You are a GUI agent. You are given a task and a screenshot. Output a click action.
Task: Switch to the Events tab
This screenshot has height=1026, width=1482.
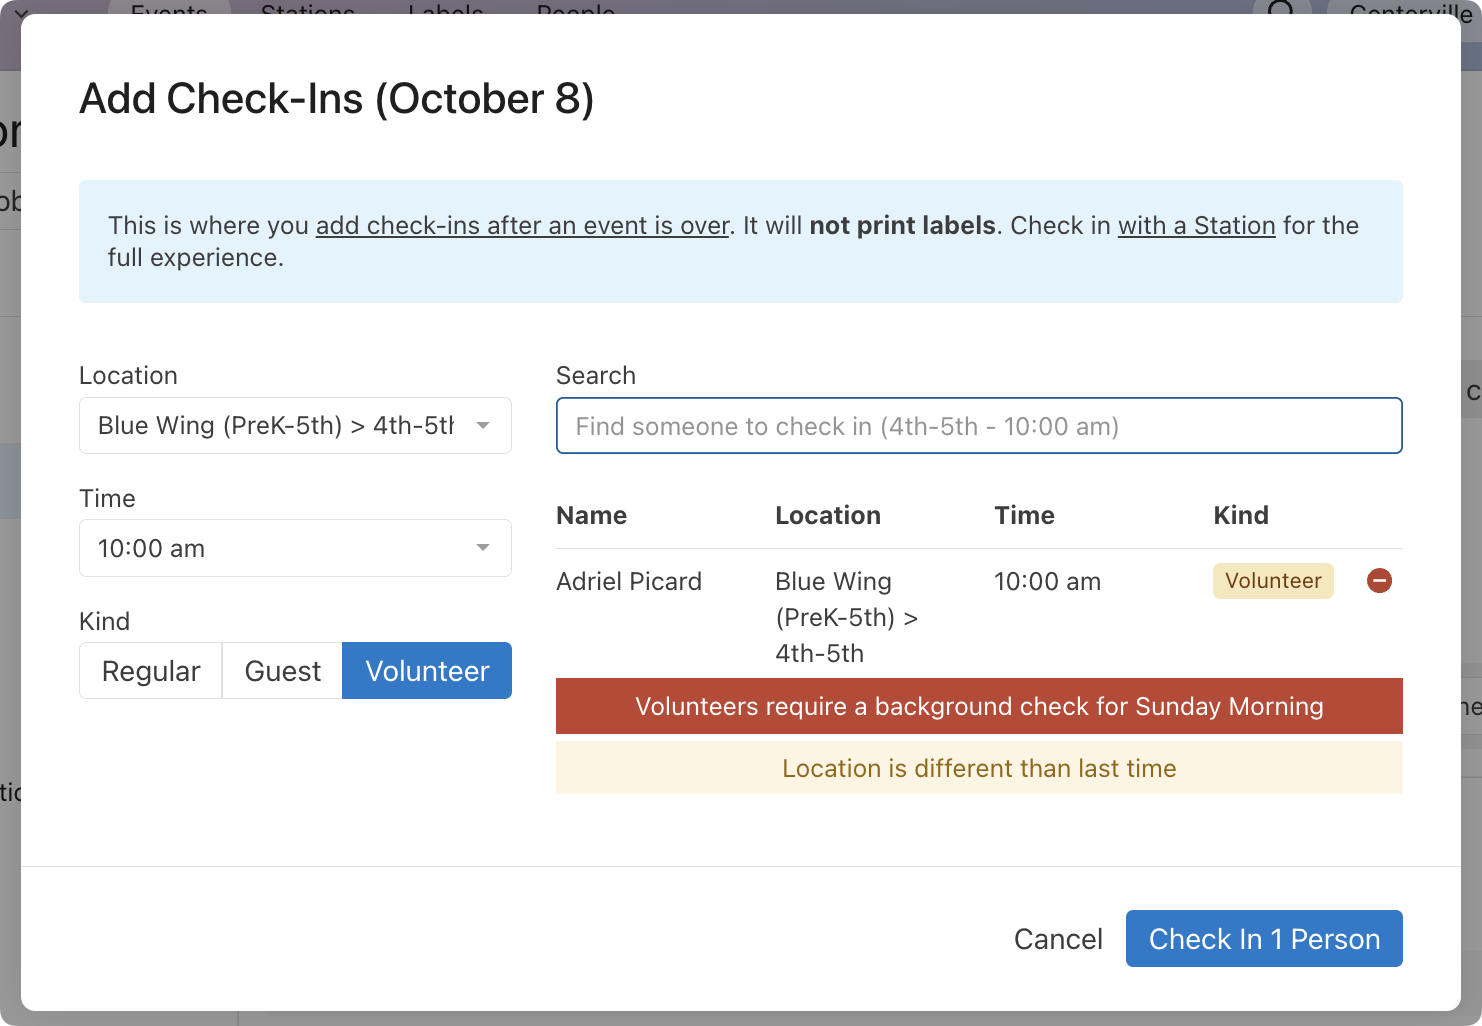[x=169, y=9]
